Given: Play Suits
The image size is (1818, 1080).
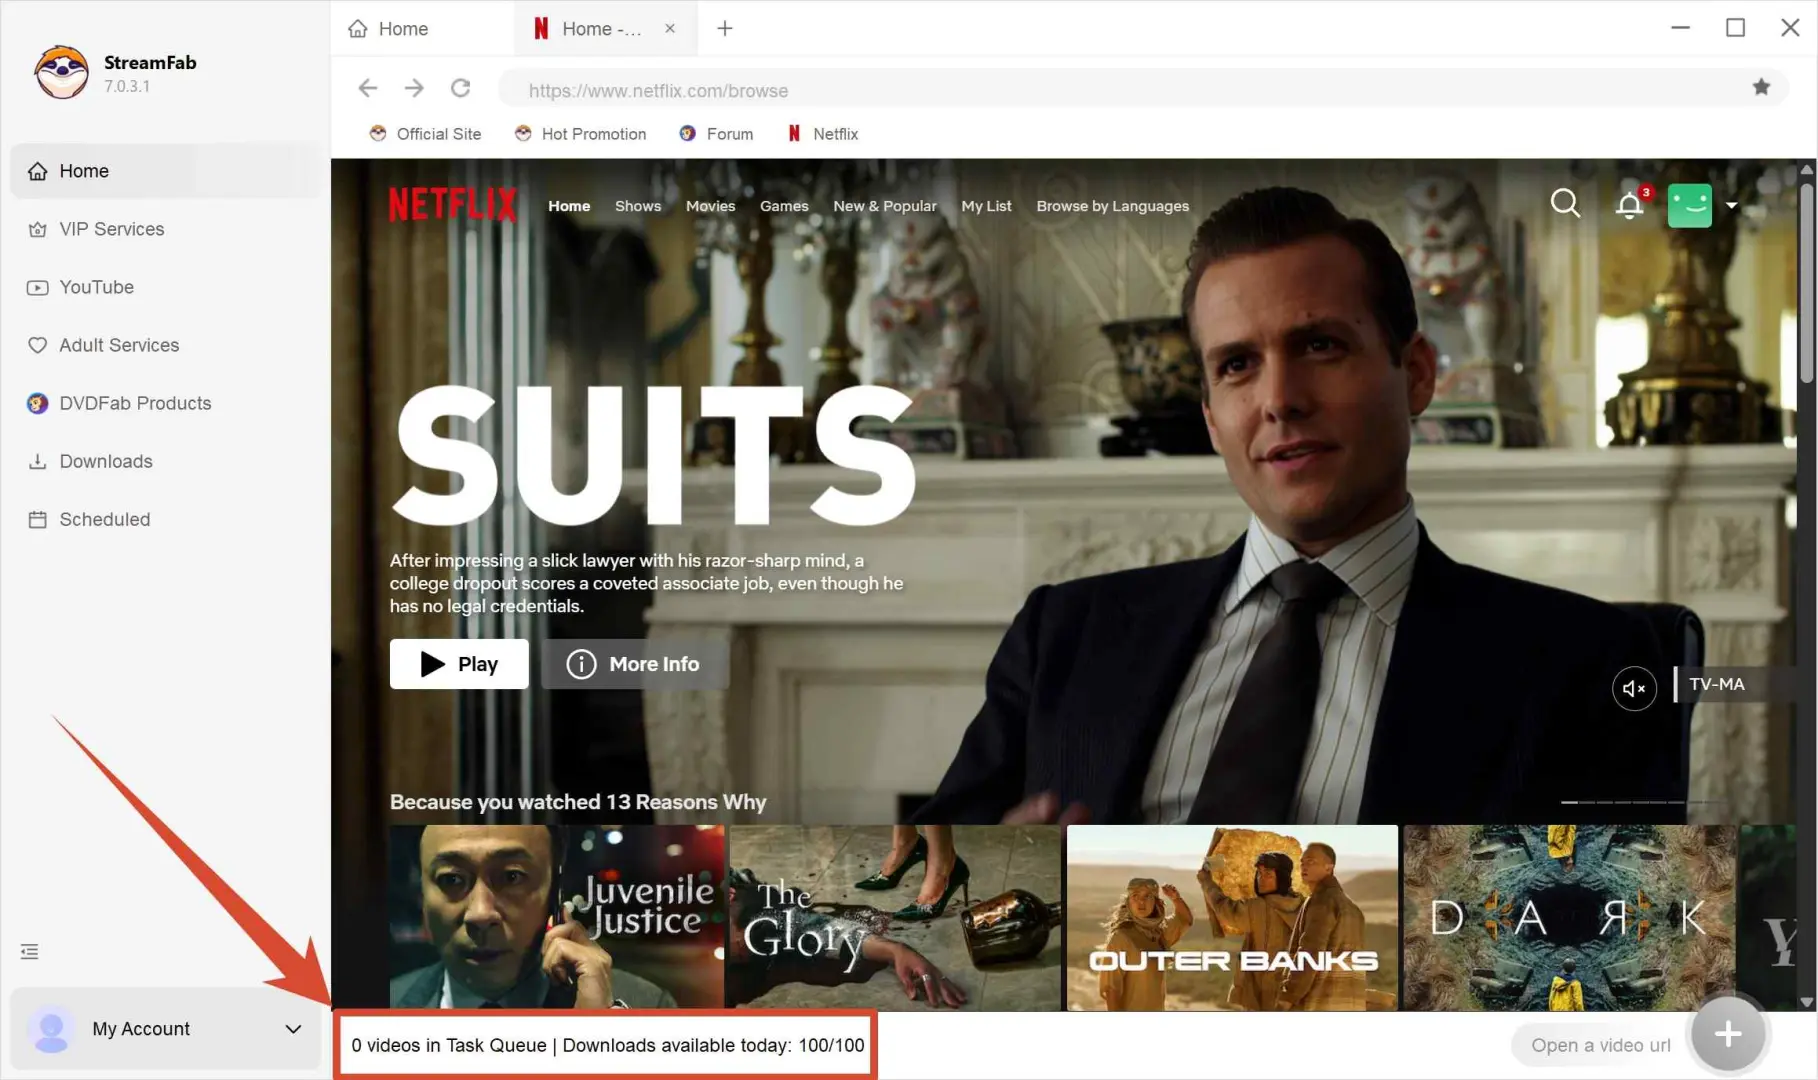Looking at the screenshot, I should click(x=459, y=664).
